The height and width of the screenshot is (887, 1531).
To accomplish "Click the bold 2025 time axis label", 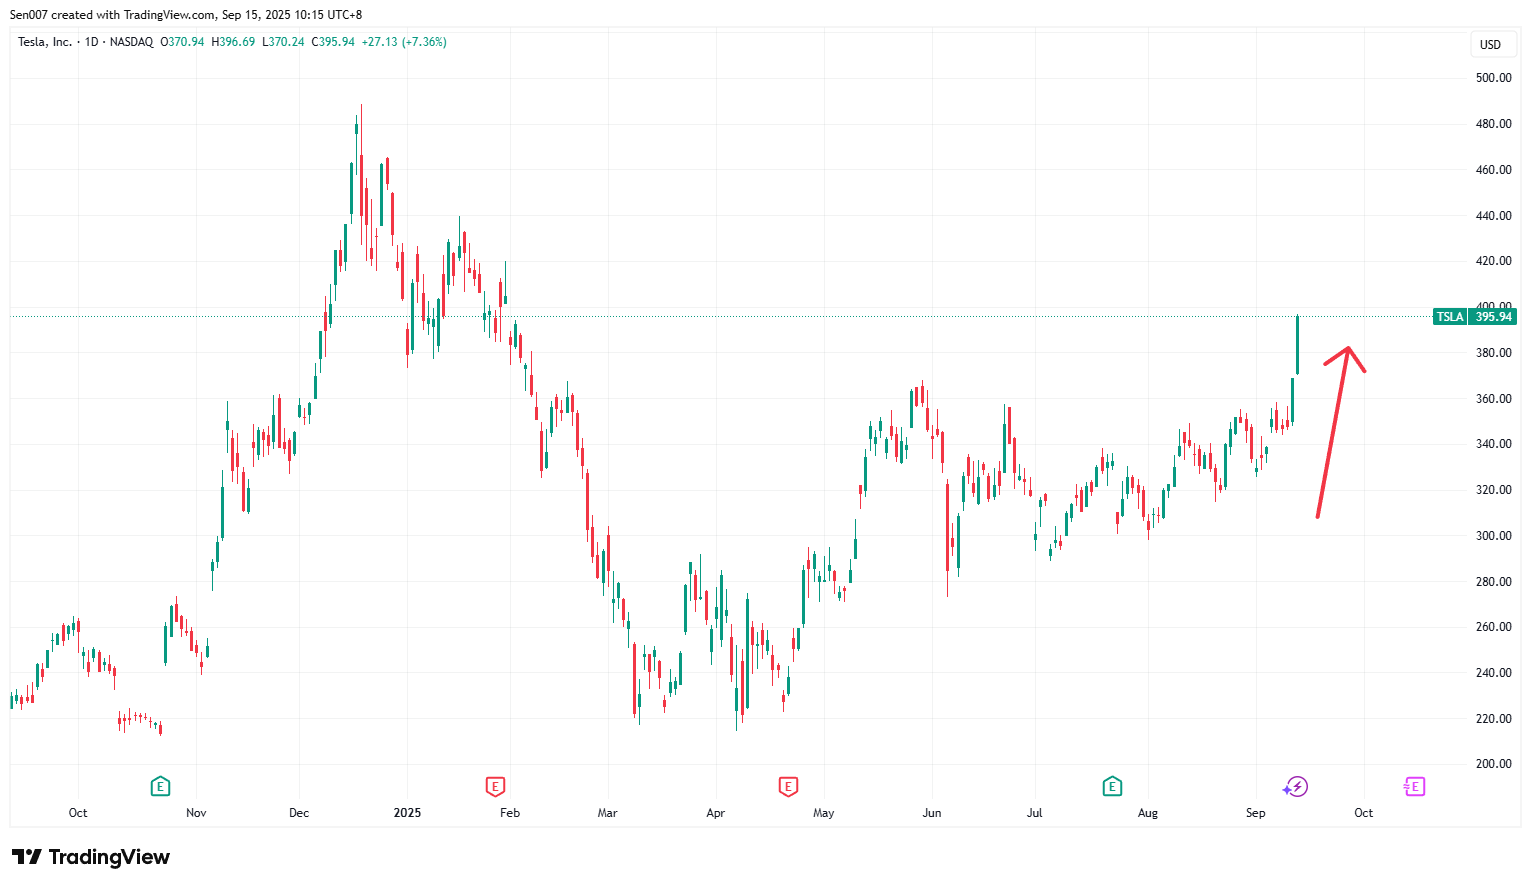I will 407,813.
